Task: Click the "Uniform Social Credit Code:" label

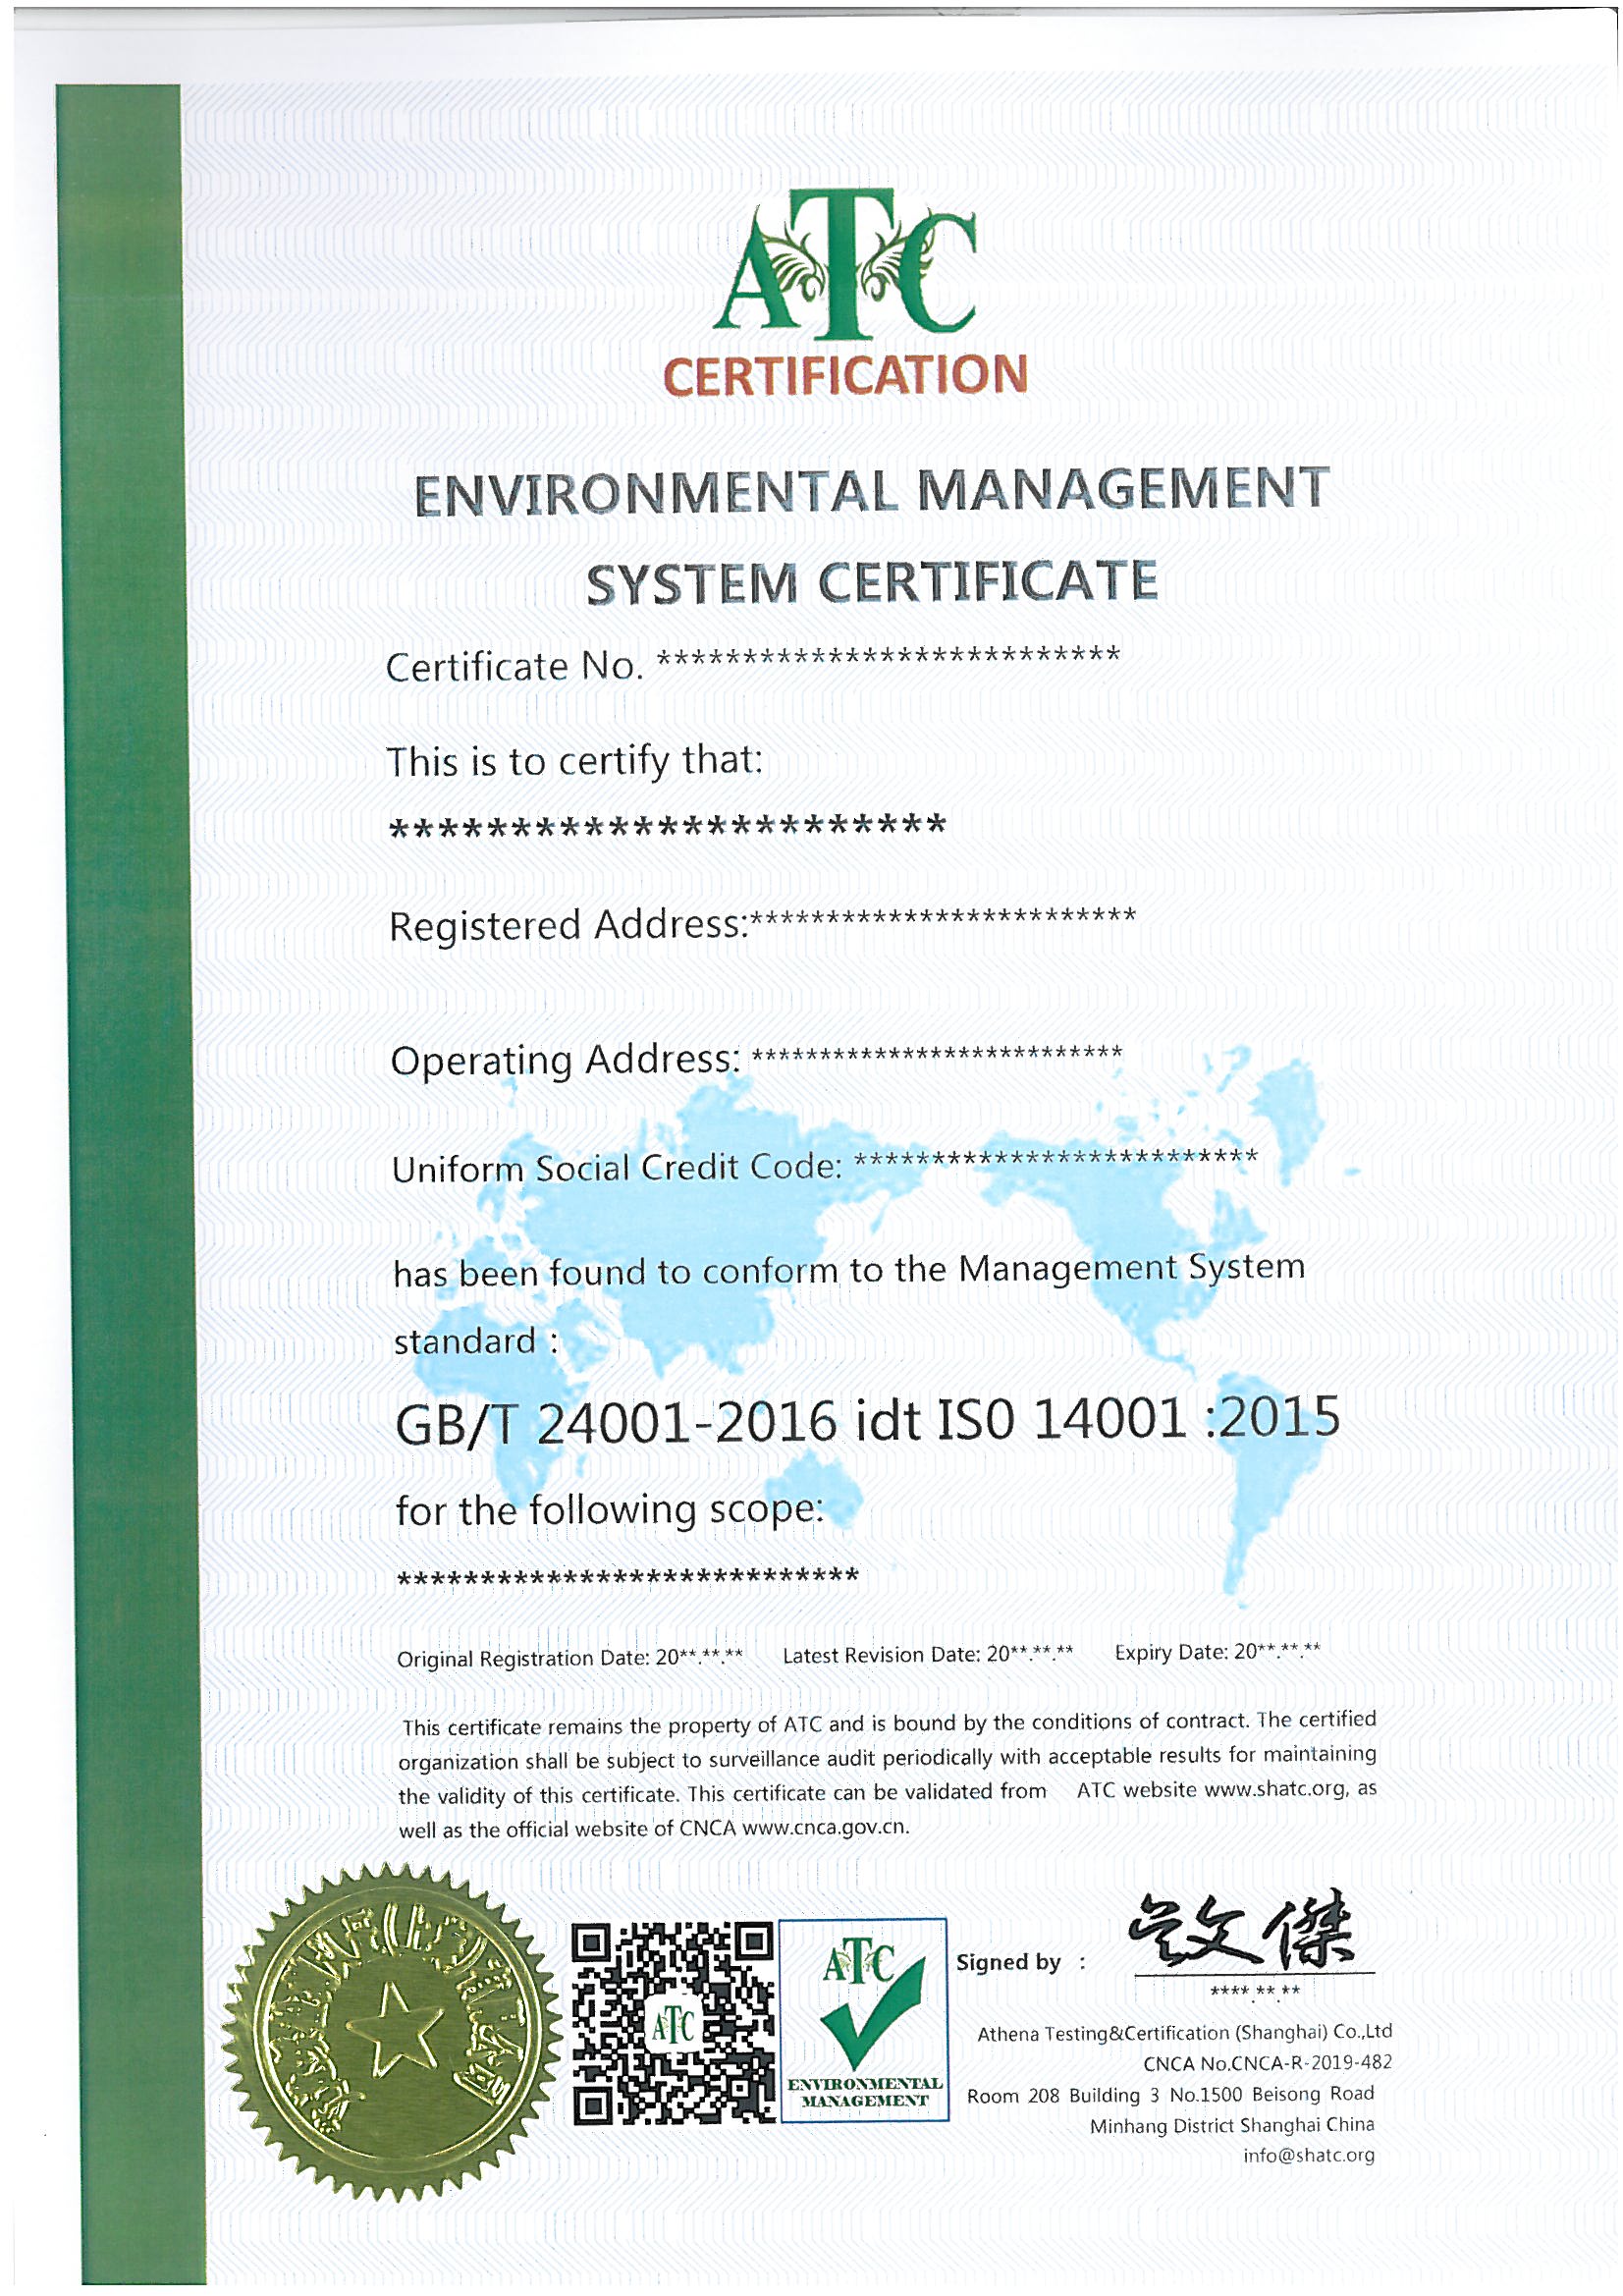Action: [617, 1168]
